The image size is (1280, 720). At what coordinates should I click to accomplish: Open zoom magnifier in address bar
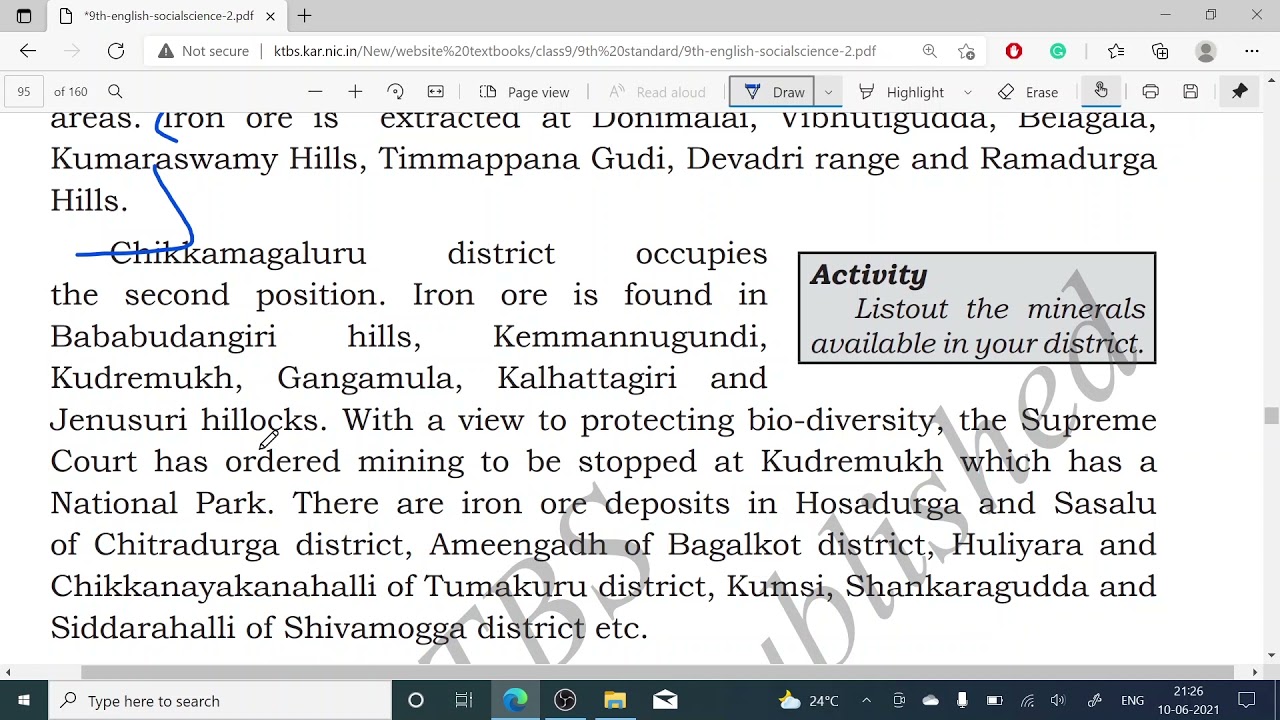coord(930,51)
